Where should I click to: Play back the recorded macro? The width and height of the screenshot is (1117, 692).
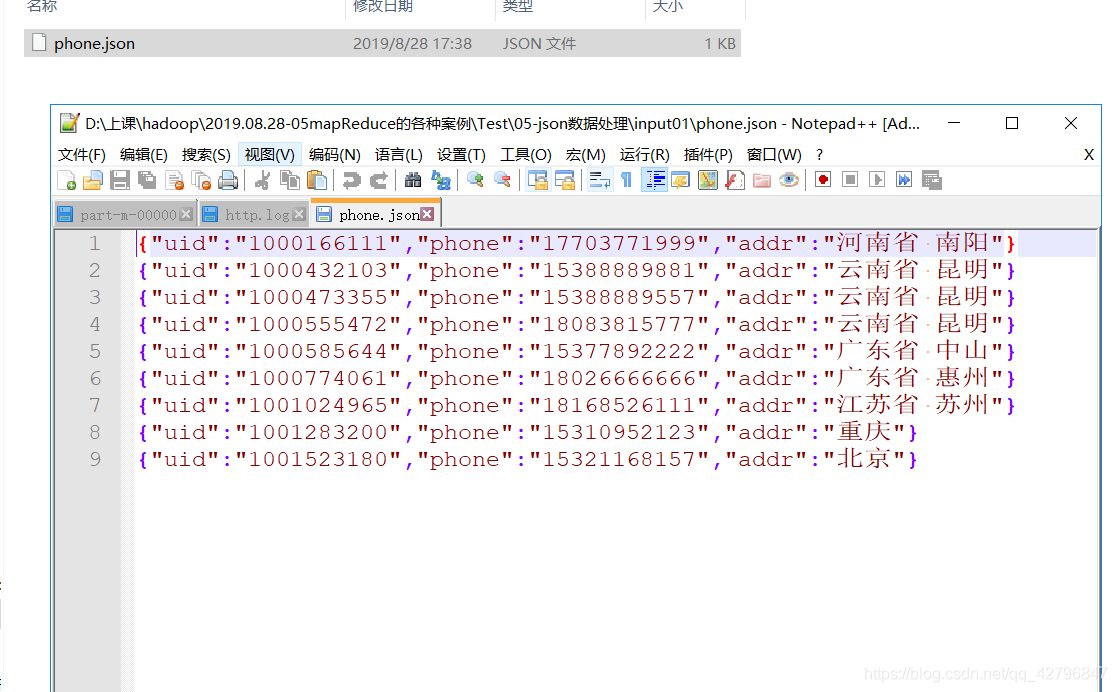pos(877,180)
